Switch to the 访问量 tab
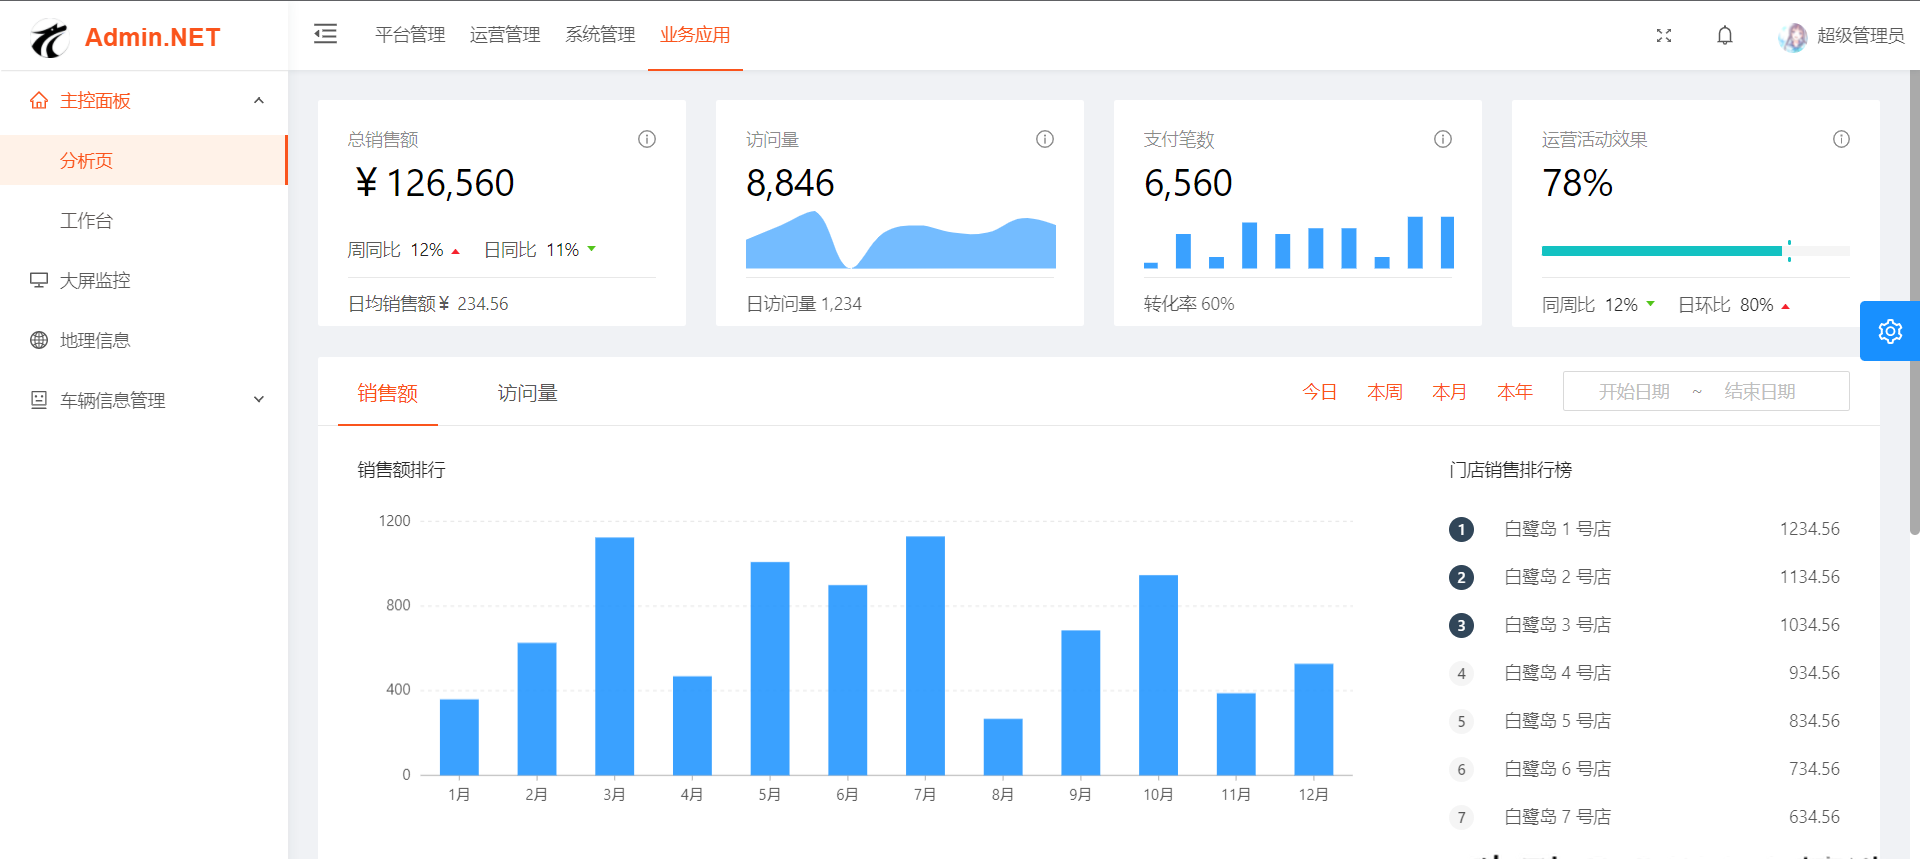Image resolution: width=1920 pixels, height=859 pixels. (x=527, y=393)
